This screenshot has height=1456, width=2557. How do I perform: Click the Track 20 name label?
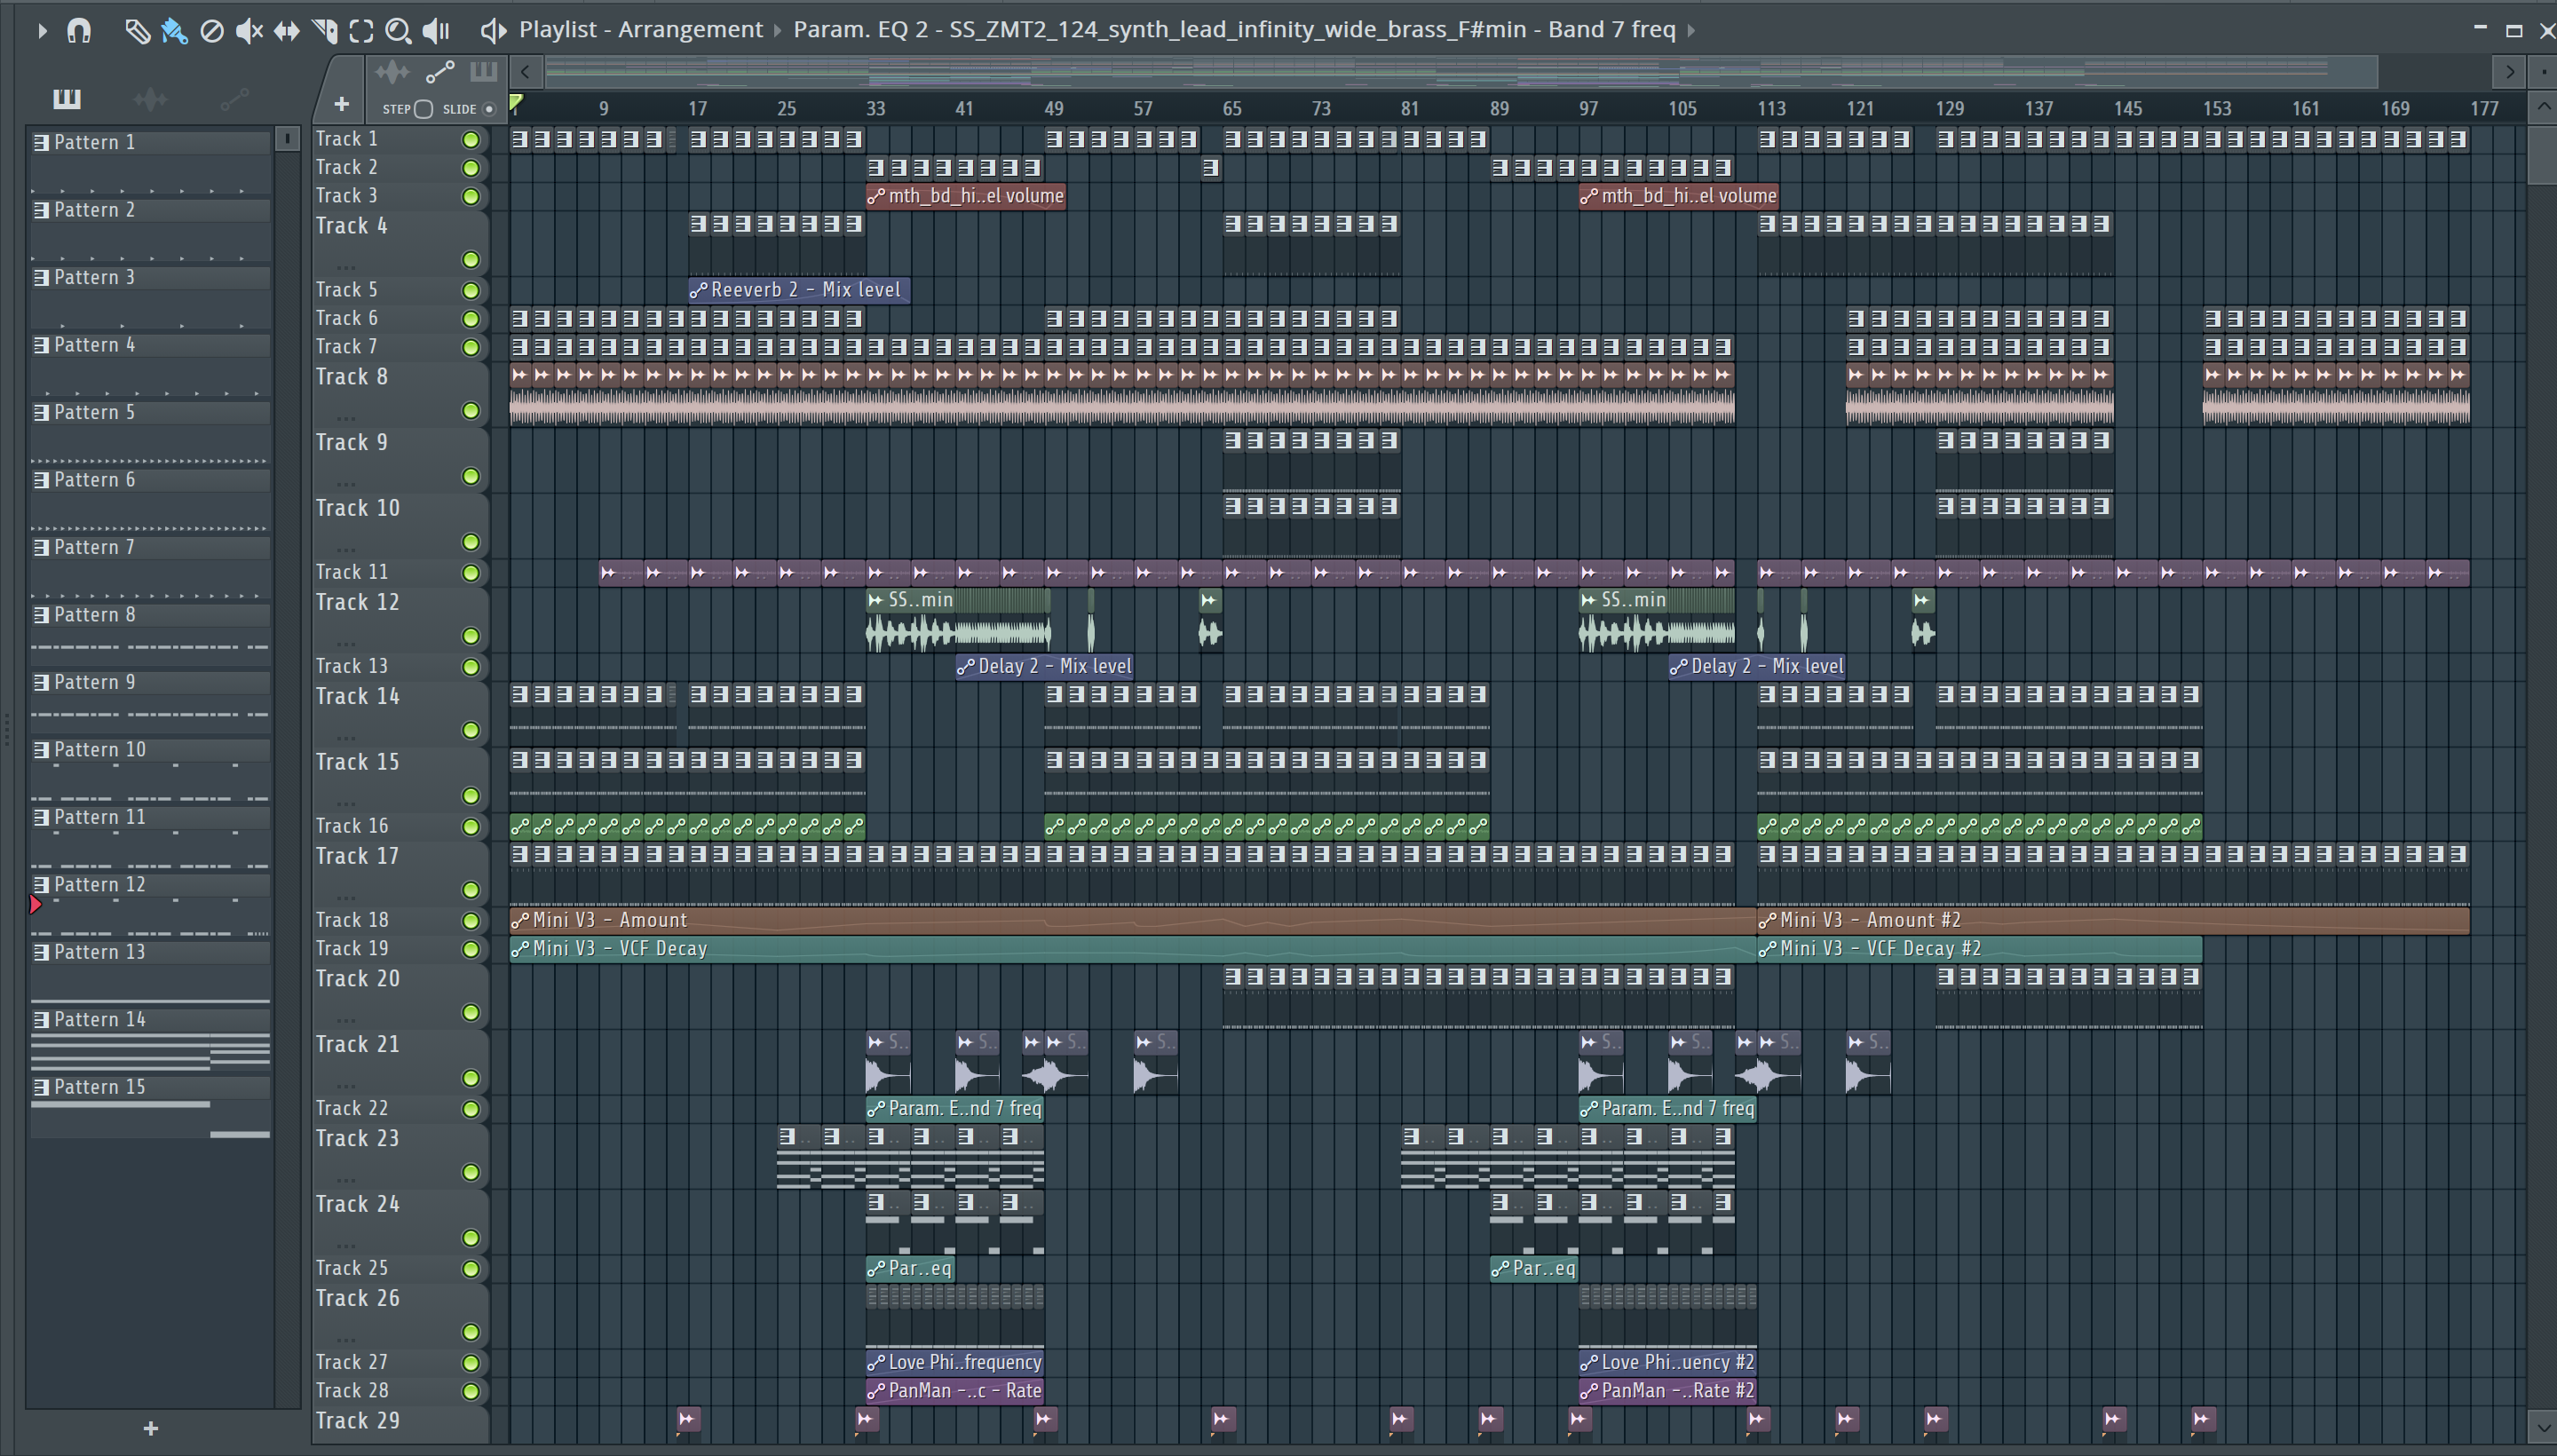[x=357, y=978]
